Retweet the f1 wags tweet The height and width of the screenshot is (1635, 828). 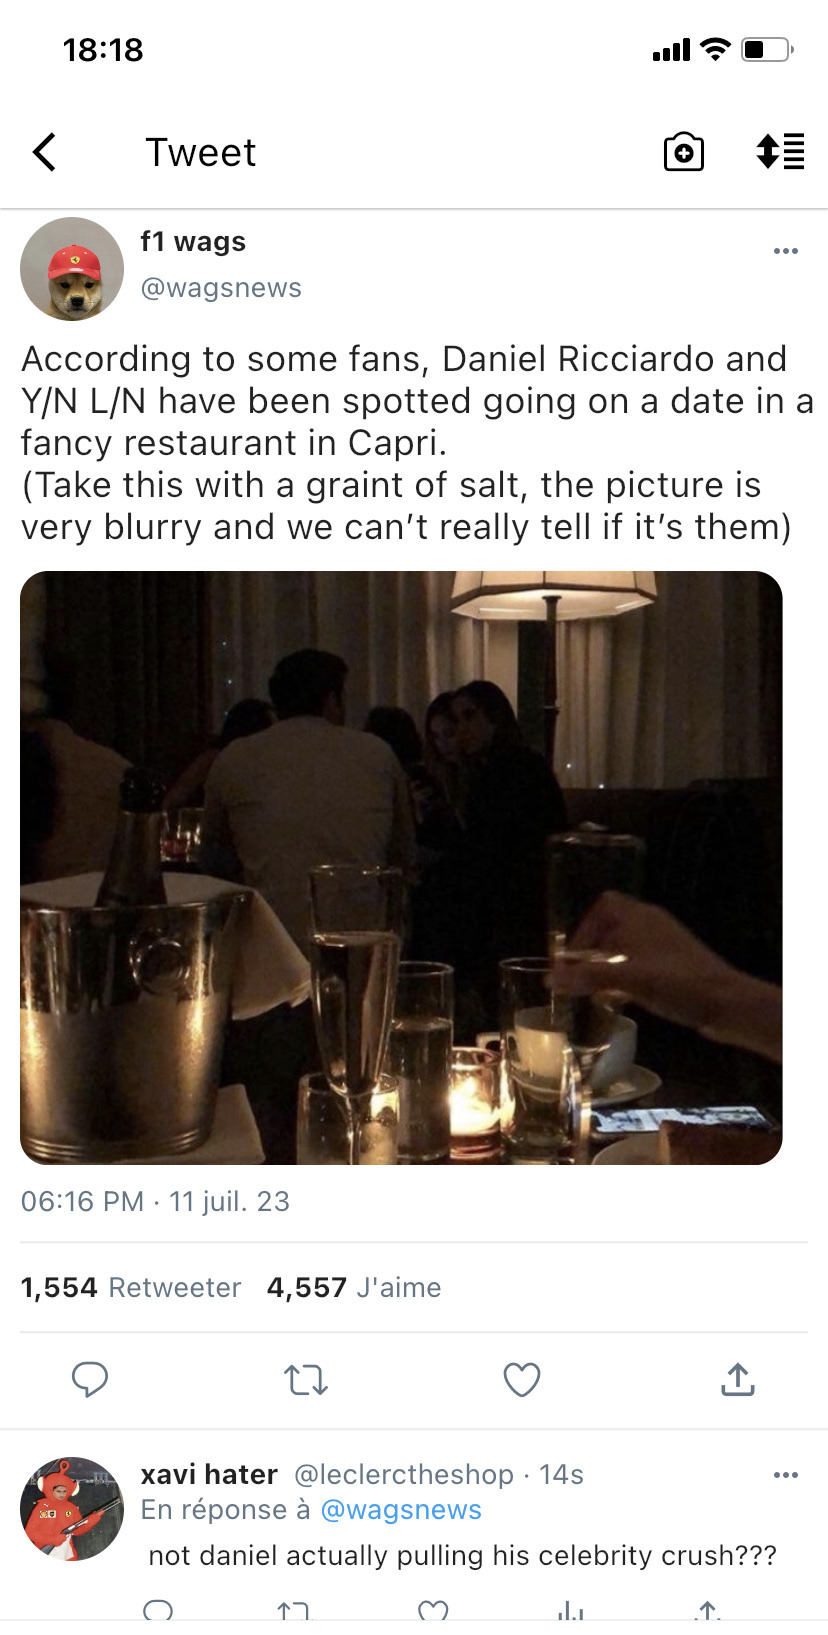[x=306, y=1380]
